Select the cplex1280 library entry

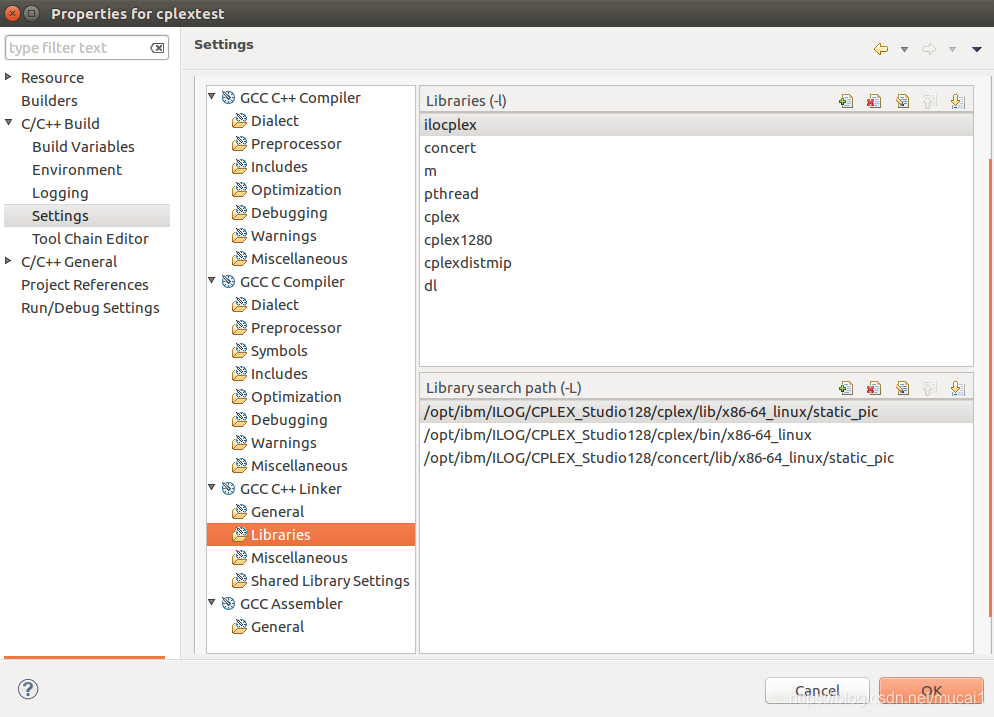pos(457,239)
